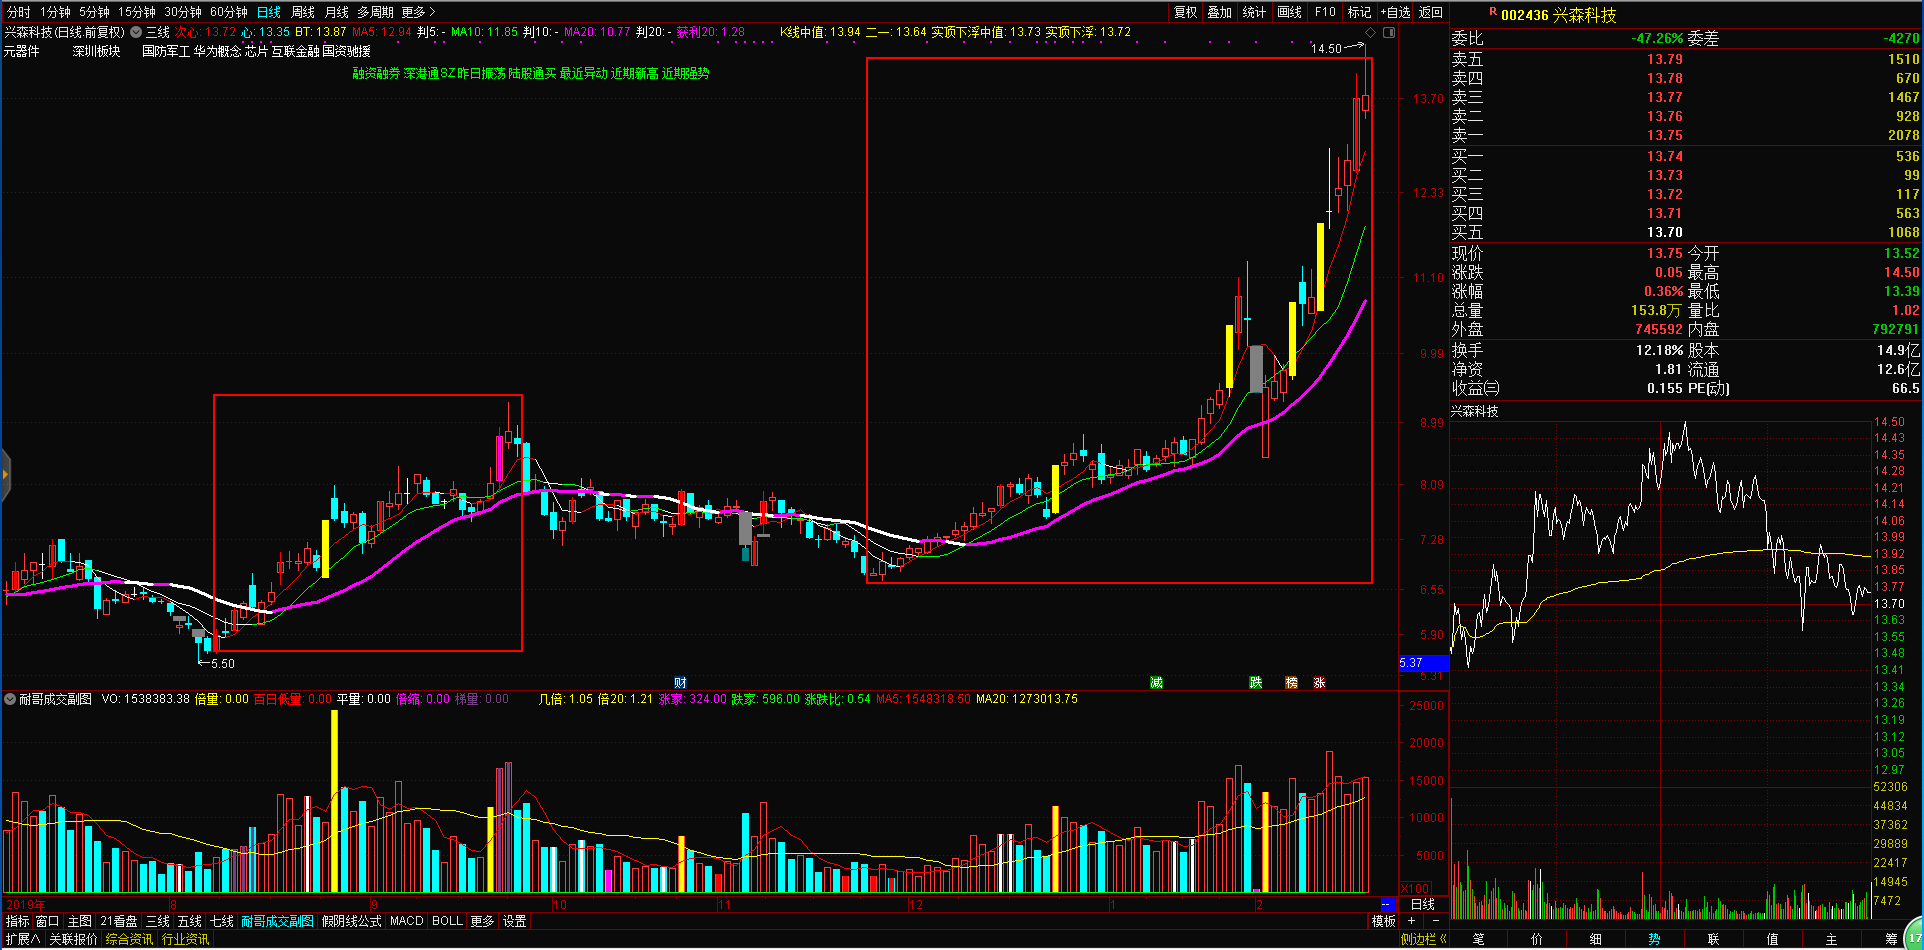Click the 涨 marker on the chart
Viewport: 1924px width, 950px height.
pos(1319,683)
